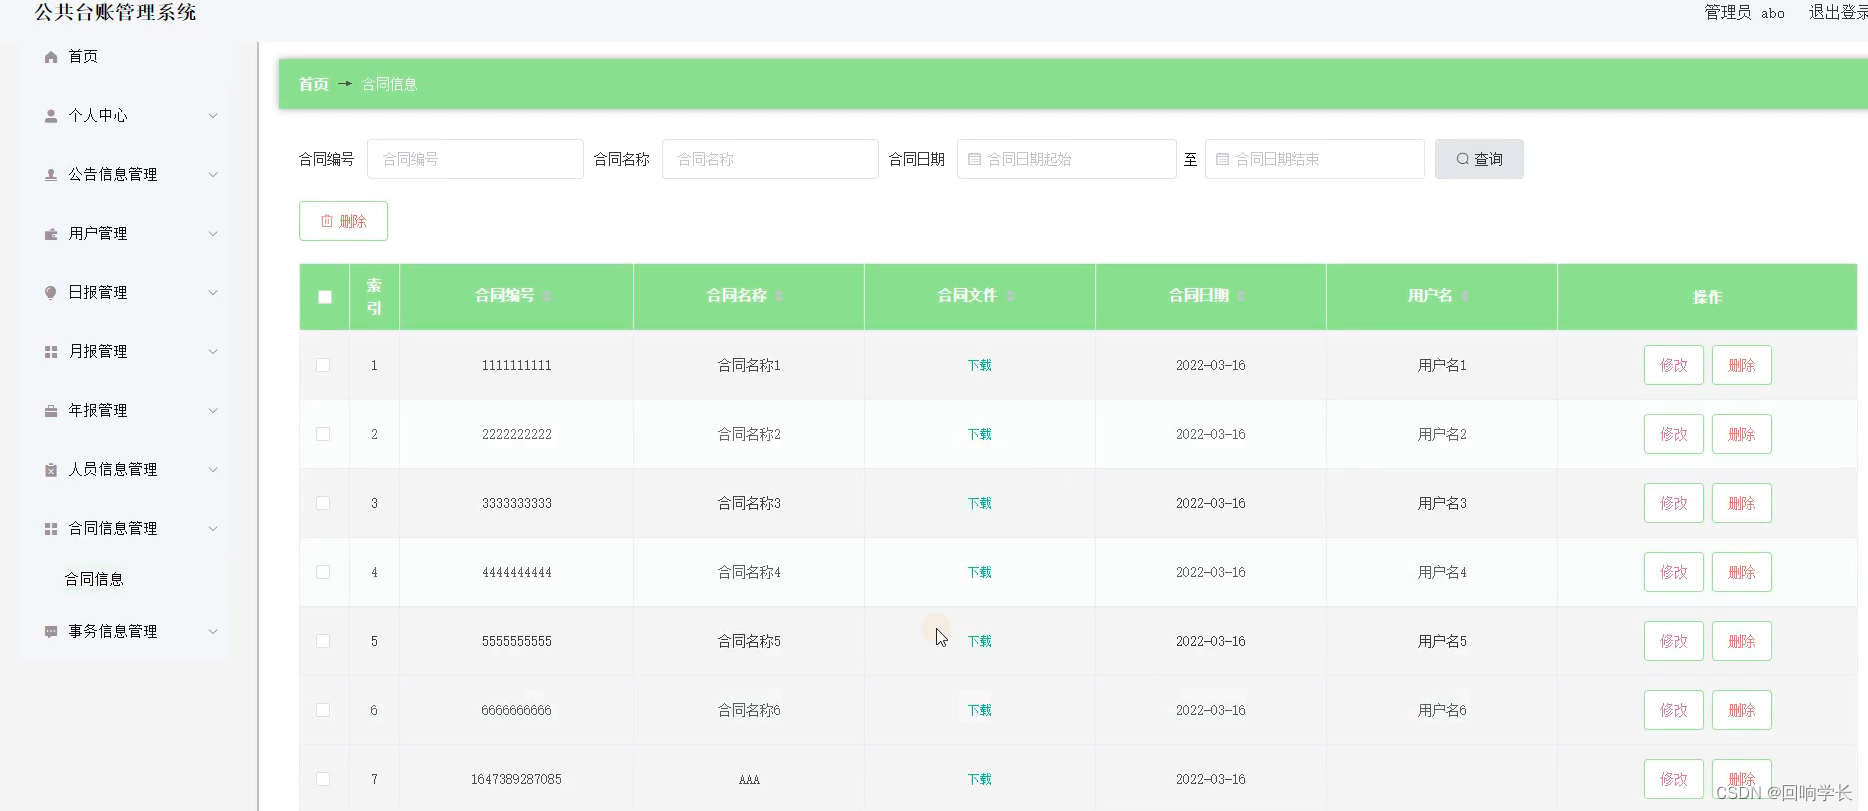Check the row for contract AAA
This screenshot has width=1868, height=811.
(323, 779)
